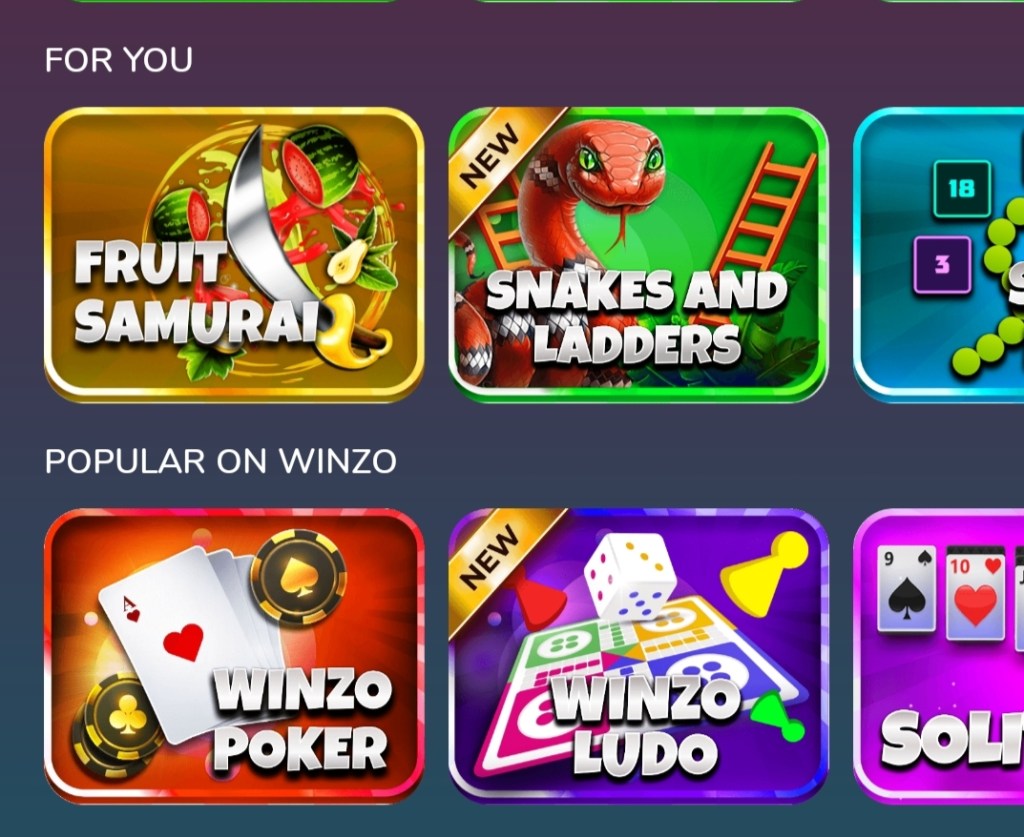1024x837 pixels.
Task: Click the purple number 3 block
Action: (x=942, y=264)
